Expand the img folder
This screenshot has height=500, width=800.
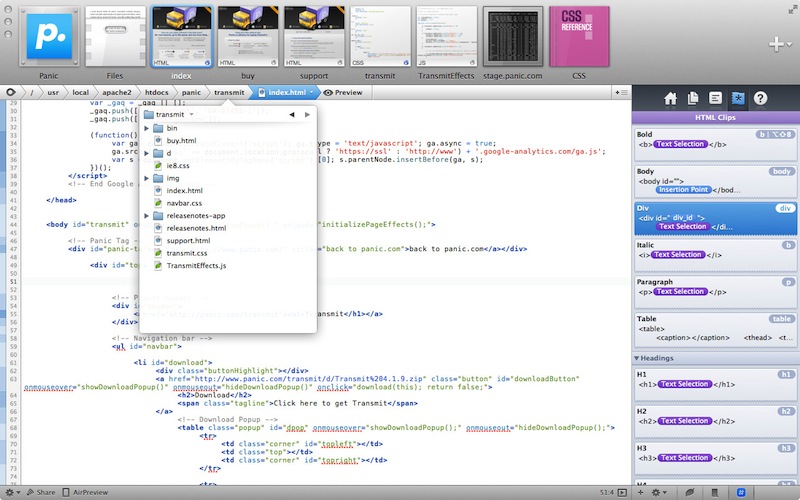point(147,178)
